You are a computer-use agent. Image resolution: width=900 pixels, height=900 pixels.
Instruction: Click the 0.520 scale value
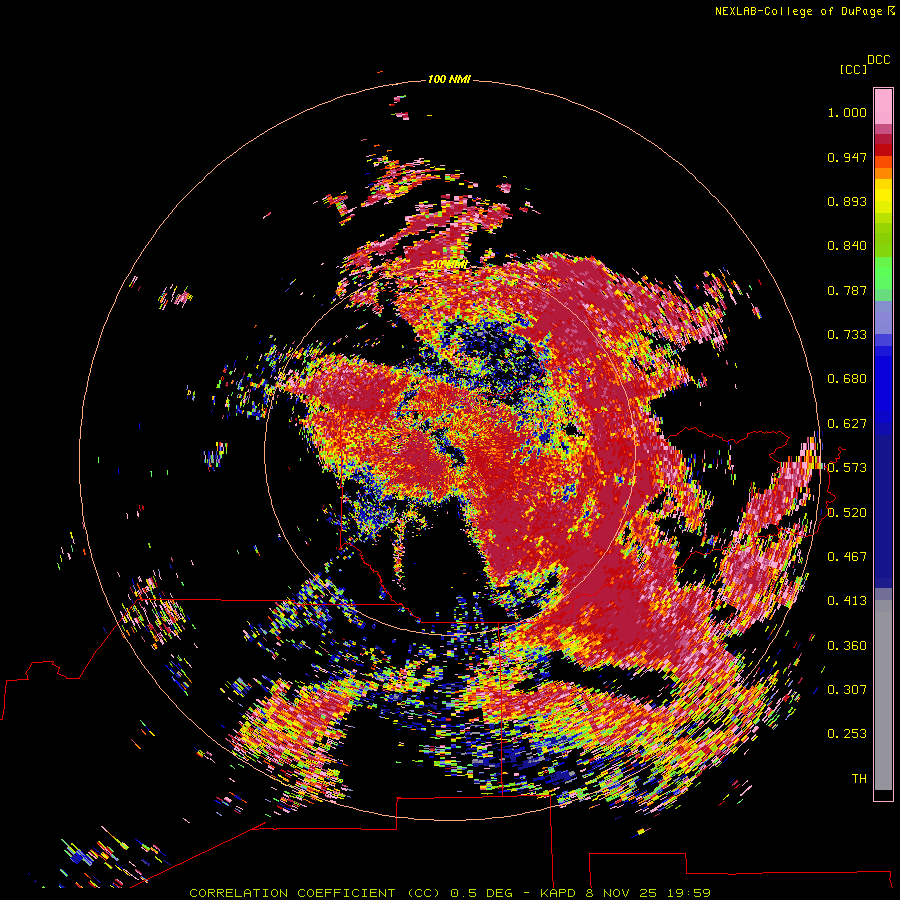[x=847, y=513]
